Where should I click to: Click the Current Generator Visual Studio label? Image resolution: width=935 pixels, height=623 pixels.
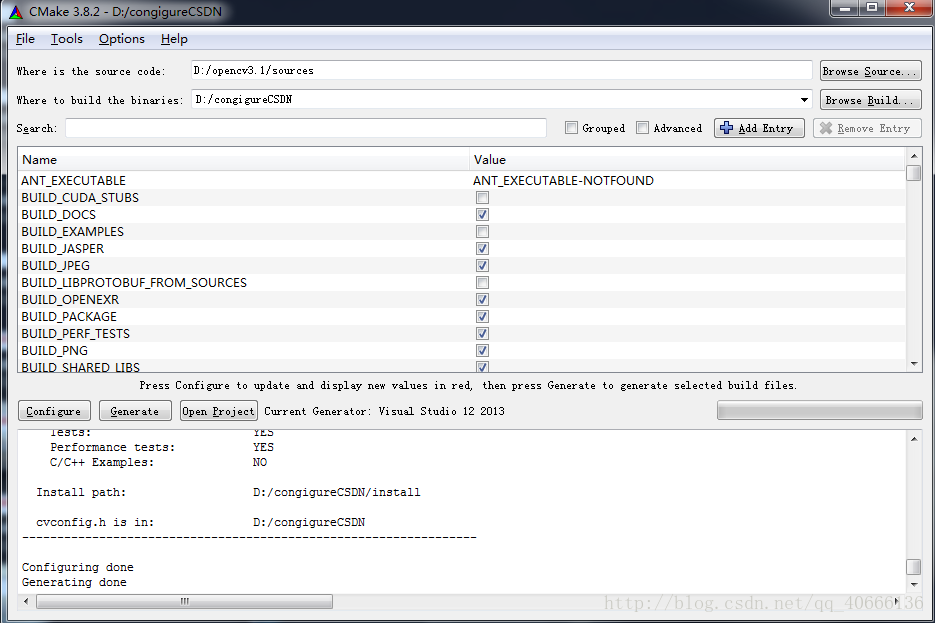click(385, 411)
